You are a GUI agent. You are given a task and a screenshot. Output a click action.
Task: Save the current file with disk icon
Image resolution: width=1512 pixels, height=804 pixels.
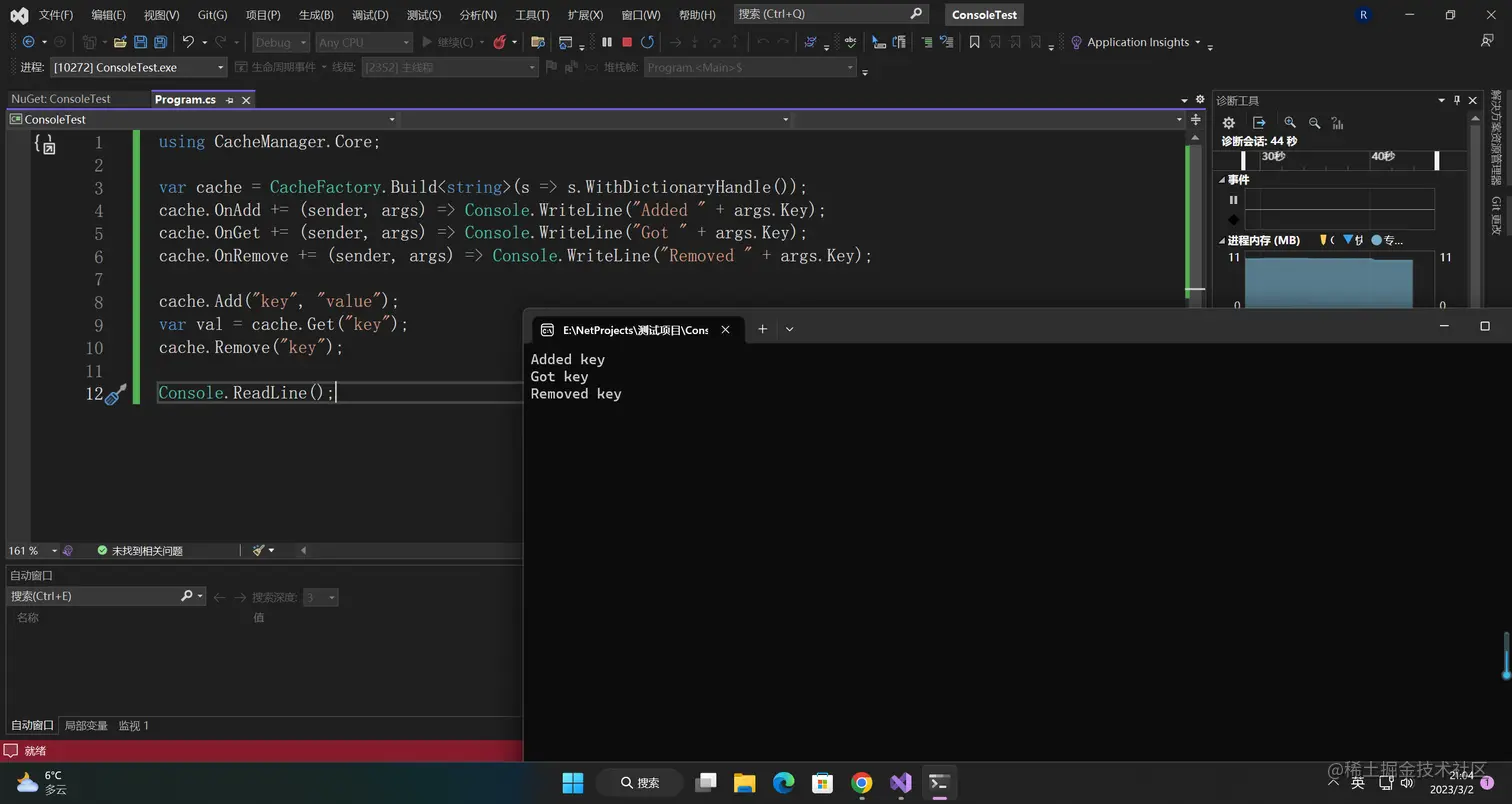140,42
